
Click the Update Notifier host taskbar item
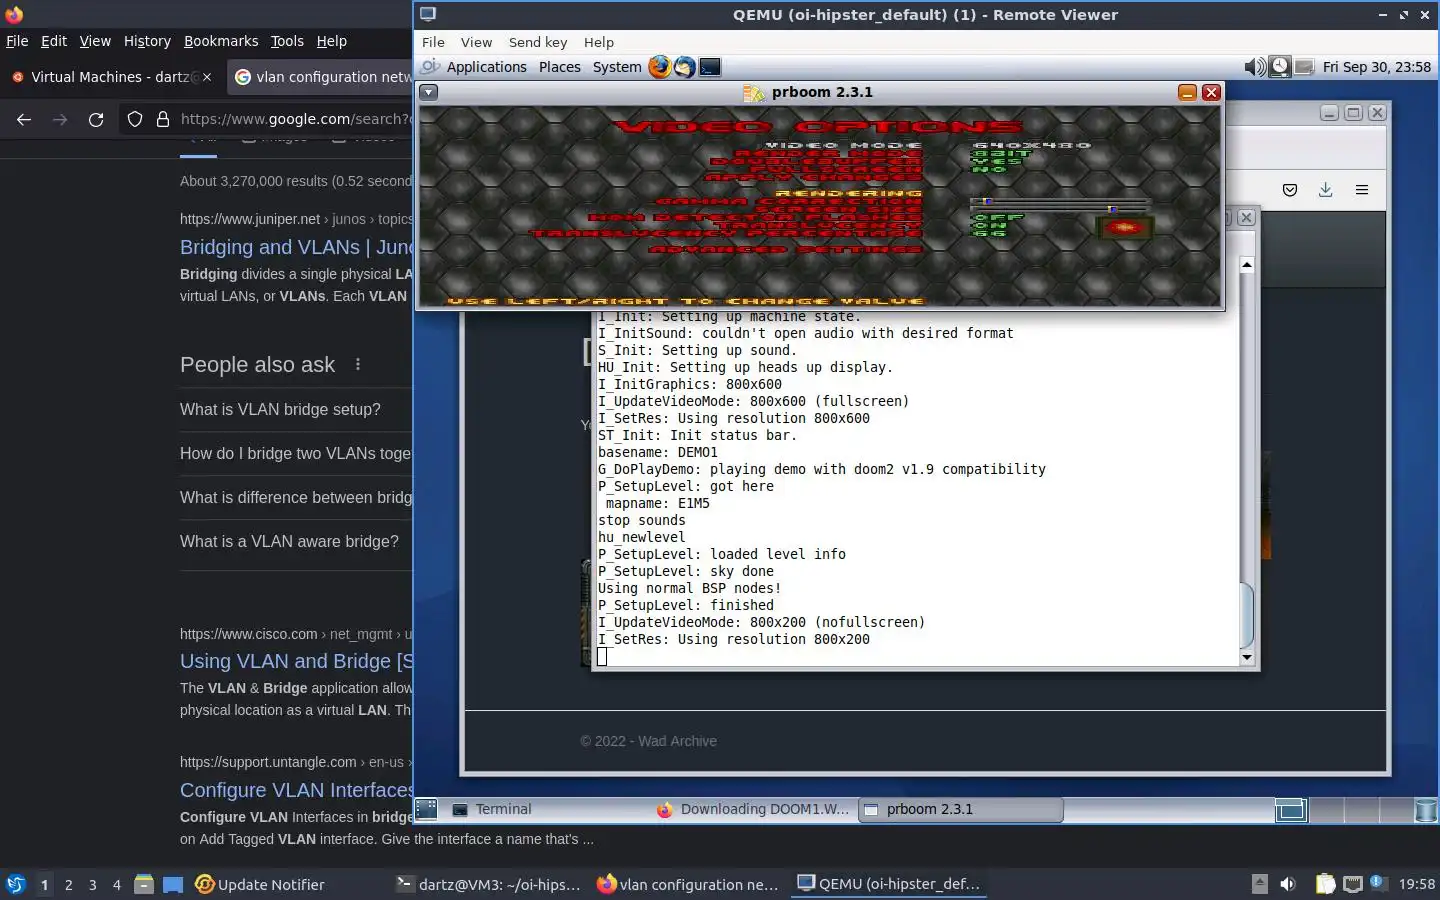point(260,884)
